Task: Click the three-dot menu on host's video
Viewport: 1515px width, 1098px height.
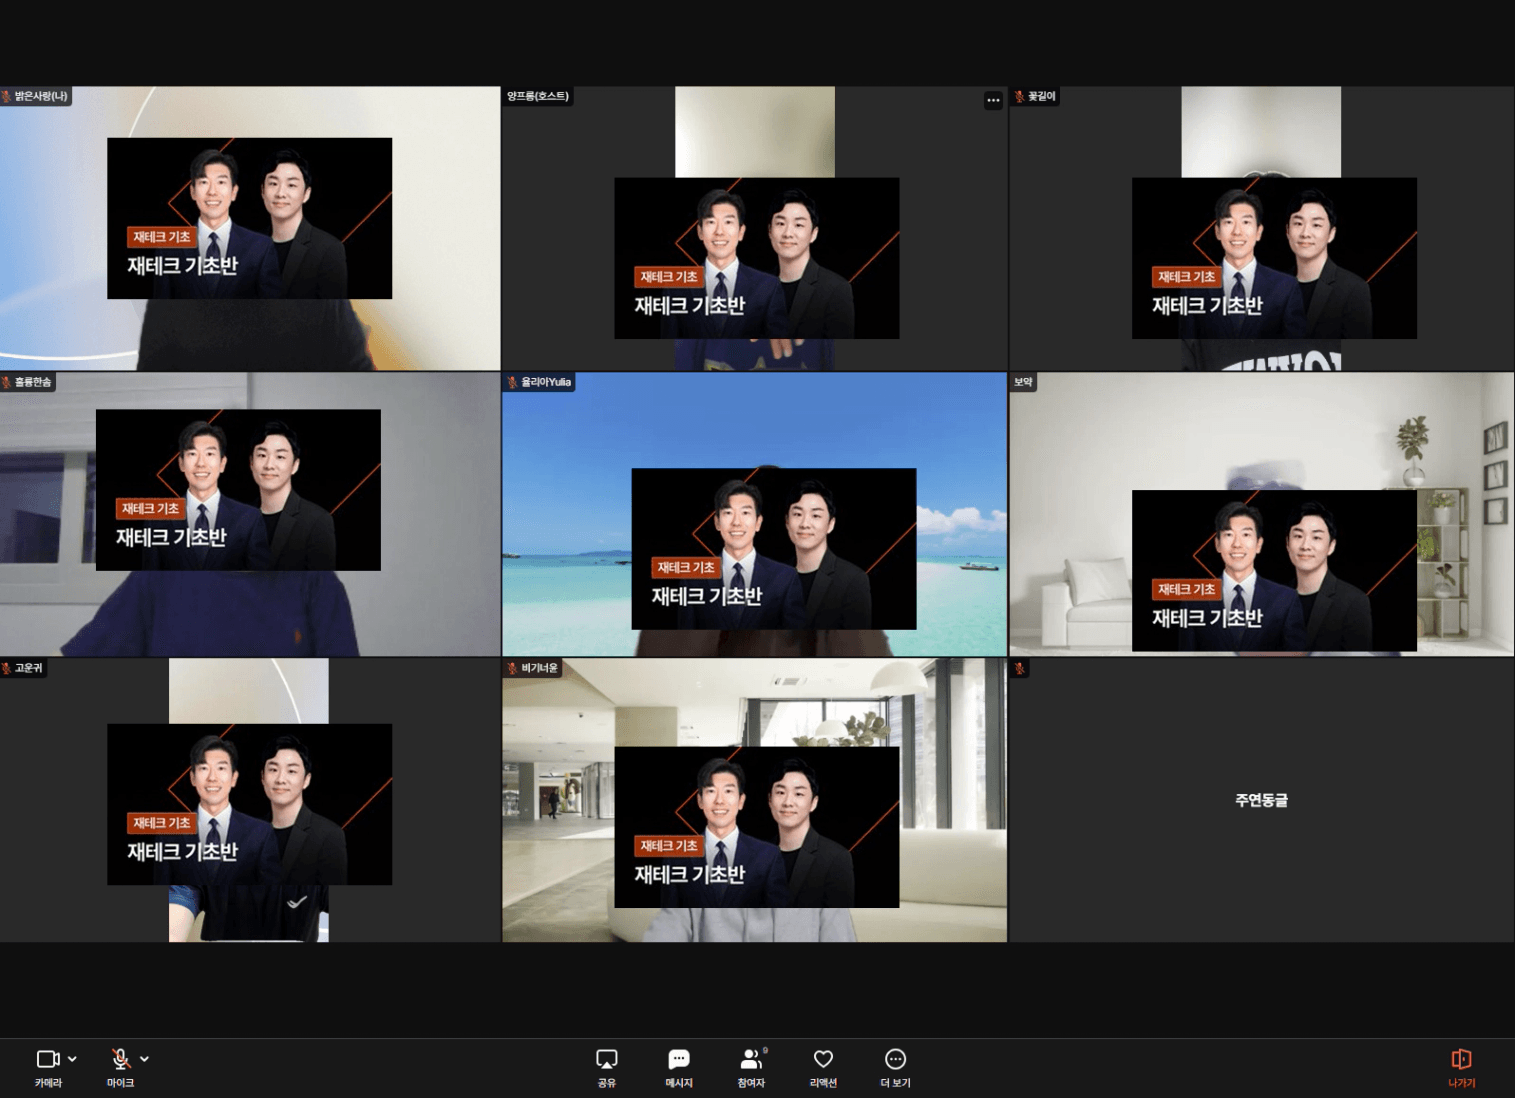Action: tap(993, 100)
